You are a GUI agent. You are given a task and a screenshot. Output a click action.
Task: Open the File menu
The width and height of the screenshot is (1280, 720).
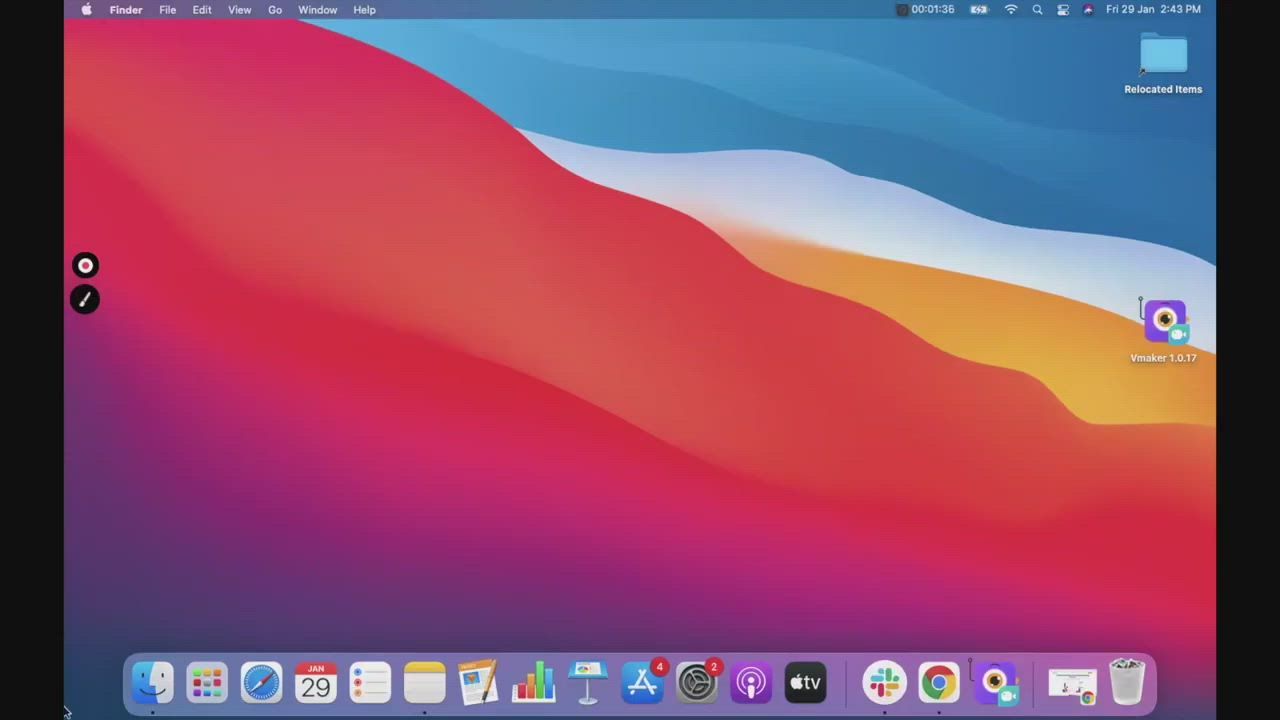click(x=168, y=10)
